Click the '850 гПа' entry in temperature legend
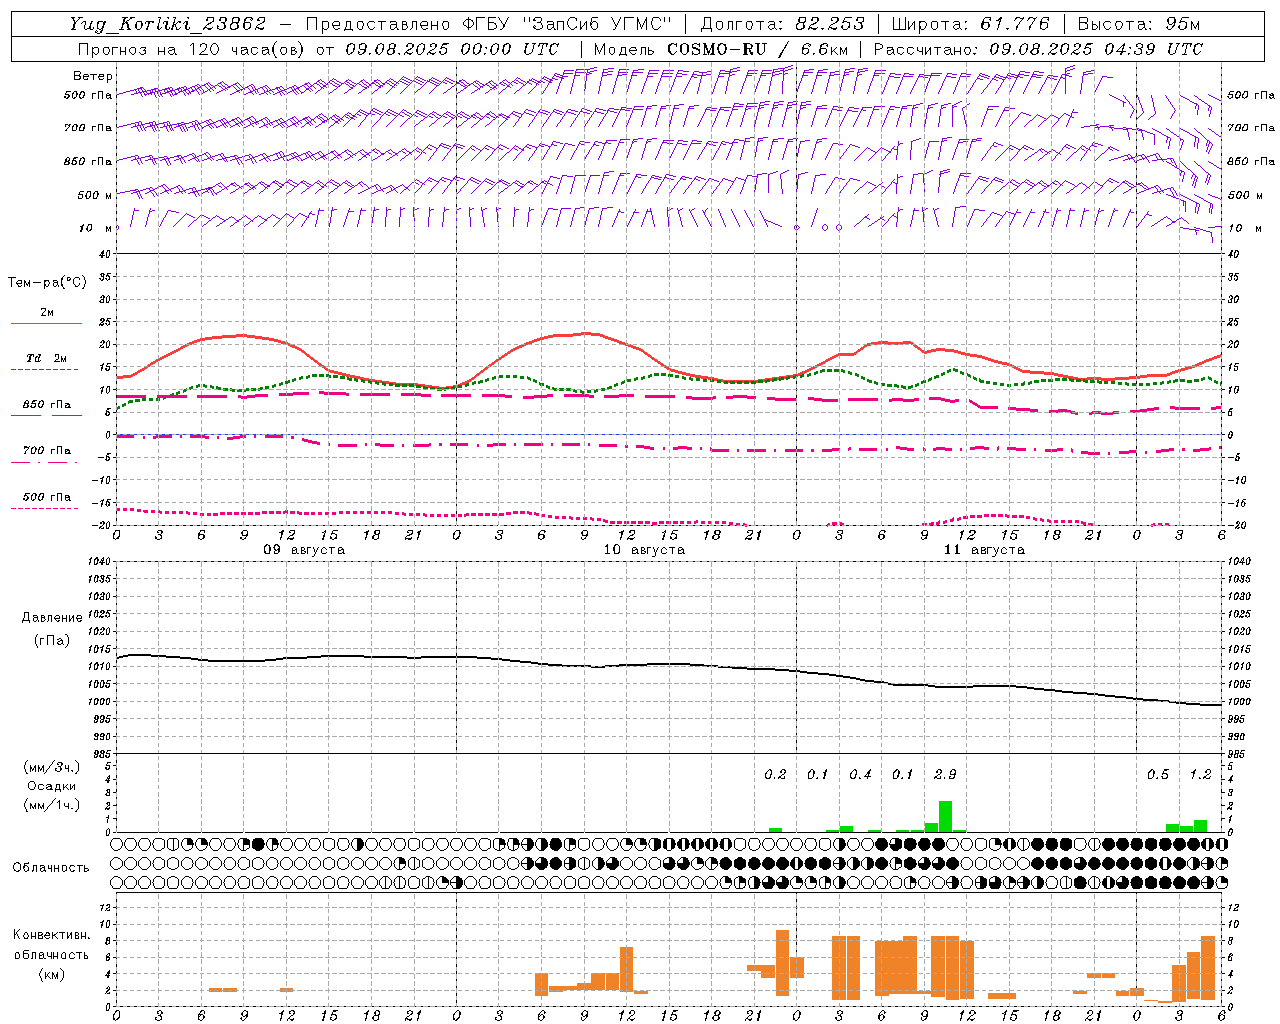Image resolution: width=1280 pixels, height=1024 pixels. click(x=46, y=405)
